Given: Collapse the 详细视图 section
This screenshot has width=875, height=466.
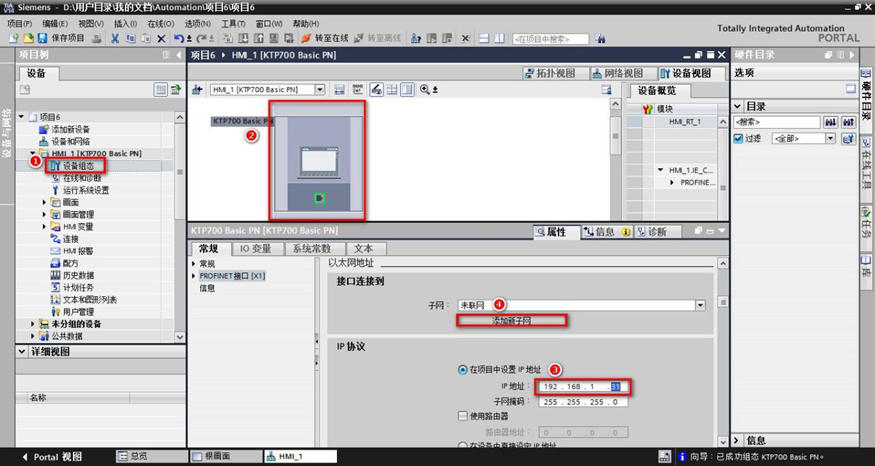Looking at the screenshot, I should (22, 352).
